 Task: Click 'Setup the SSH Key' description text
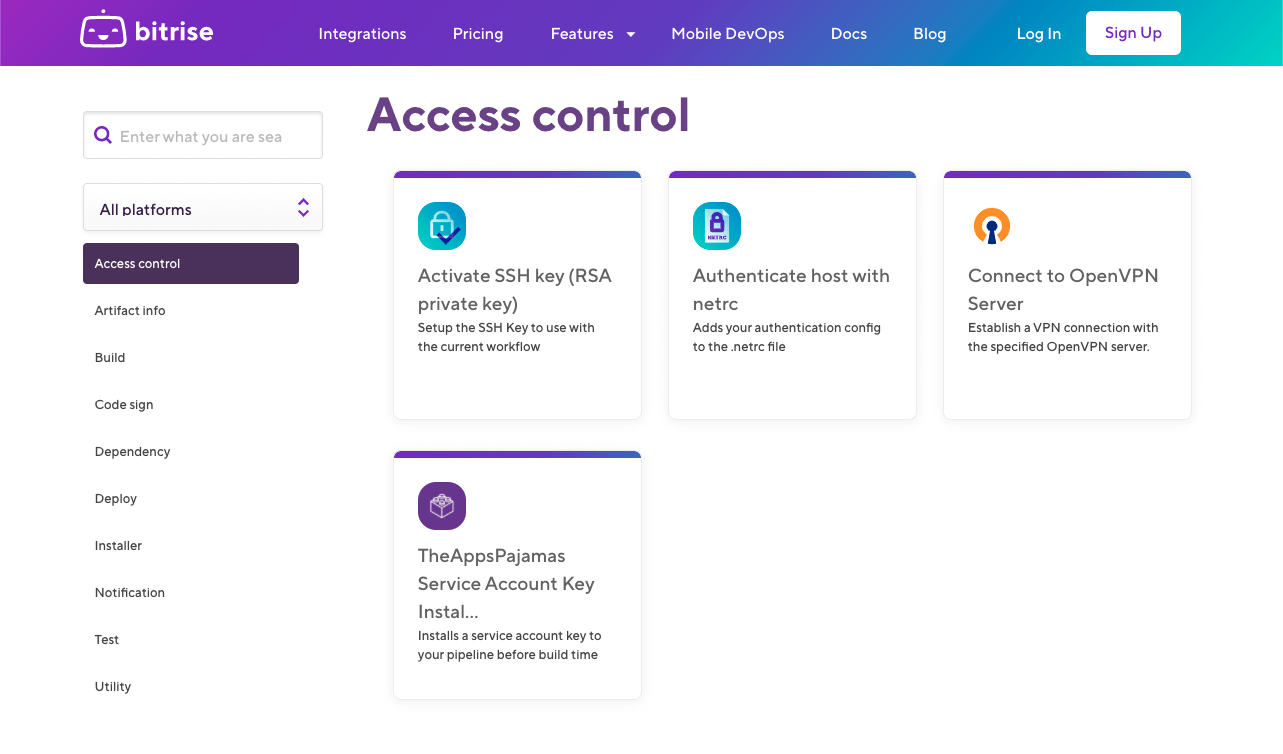point(506,337)
